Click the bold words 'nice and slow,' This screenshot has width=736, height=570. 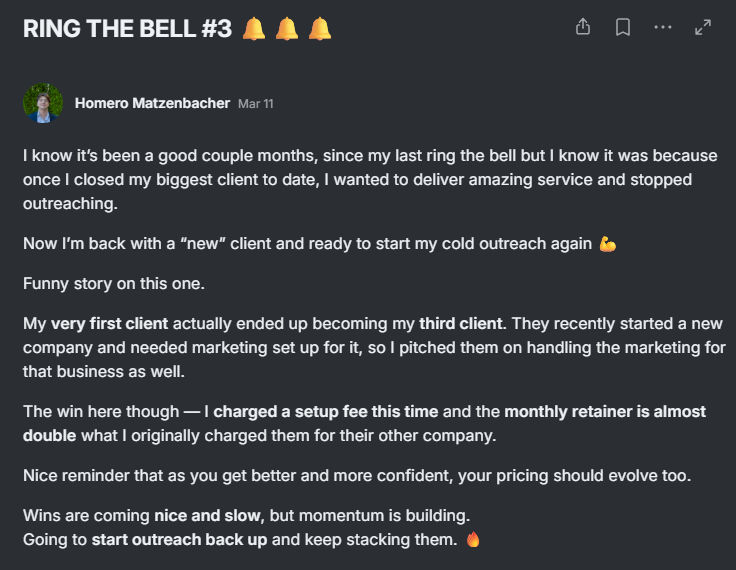click(209, 516)
